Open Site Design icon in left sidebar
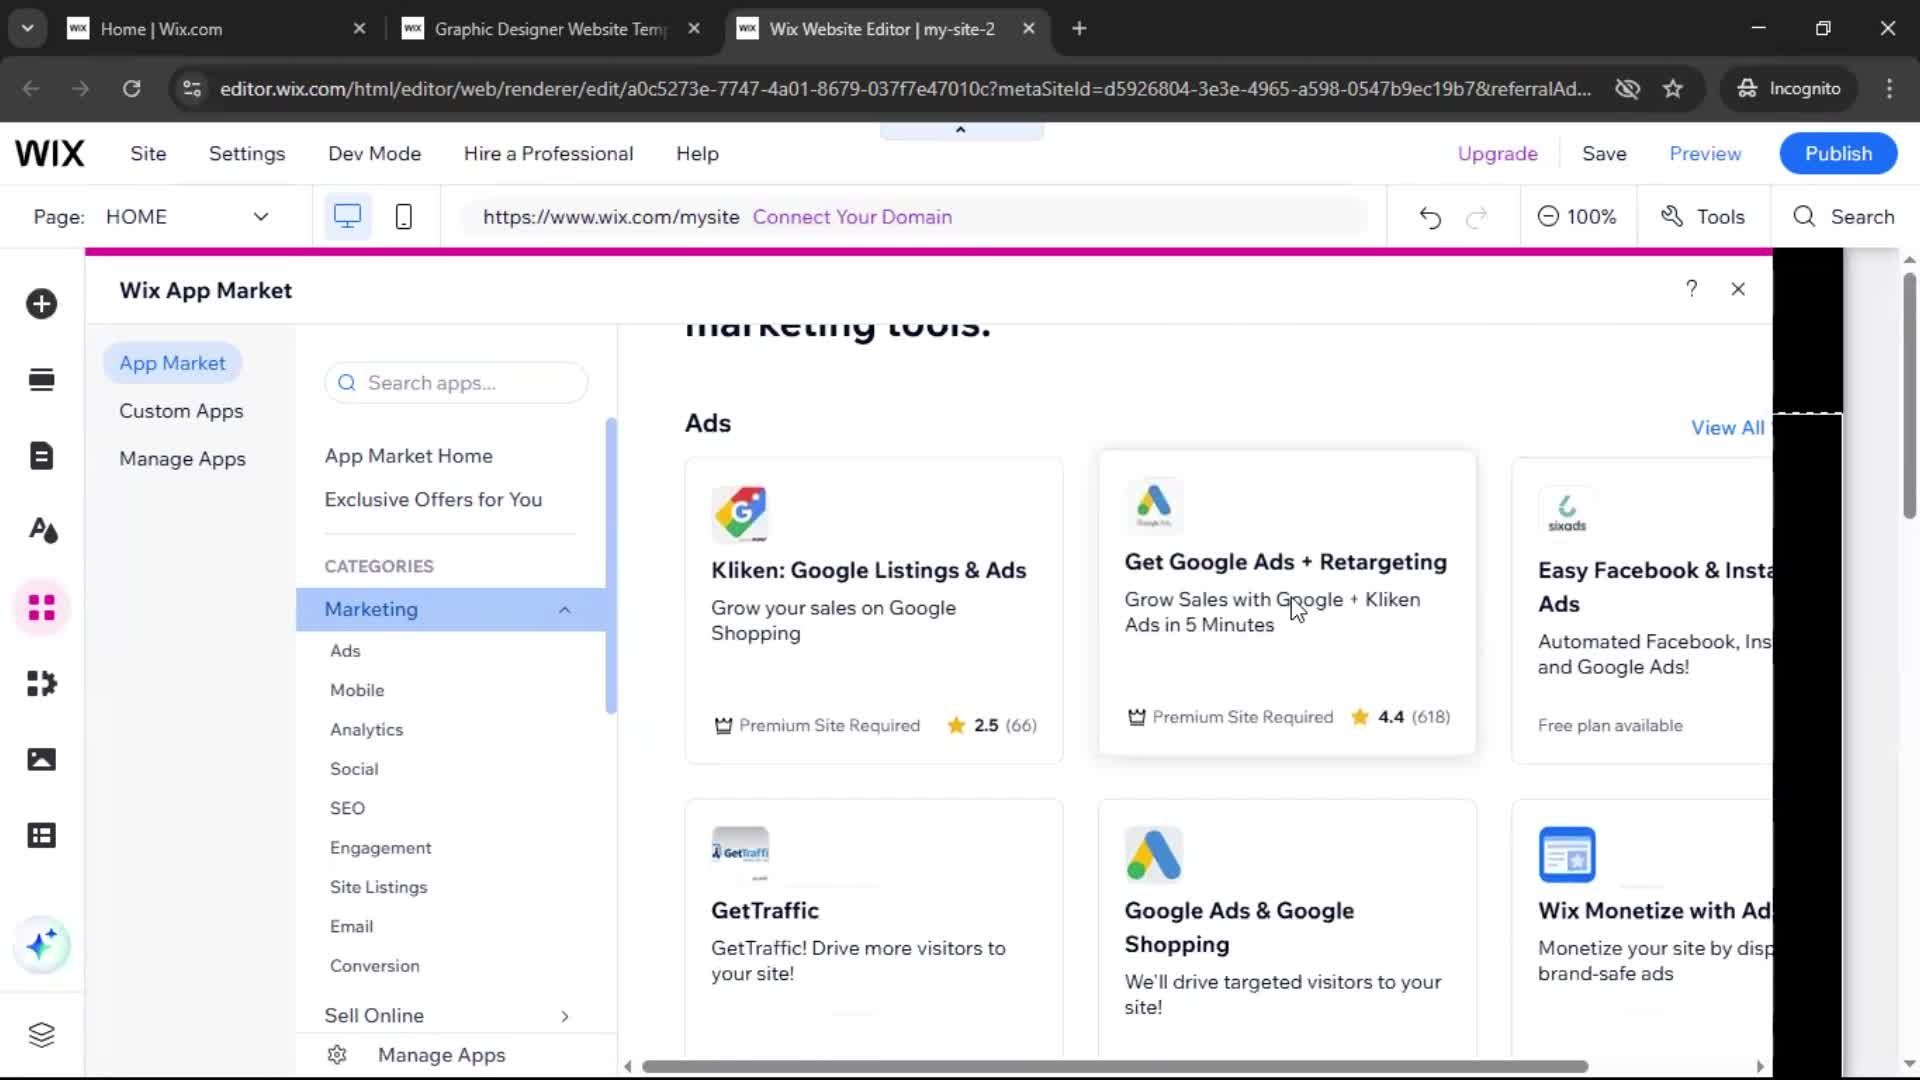 click(42, 531)
